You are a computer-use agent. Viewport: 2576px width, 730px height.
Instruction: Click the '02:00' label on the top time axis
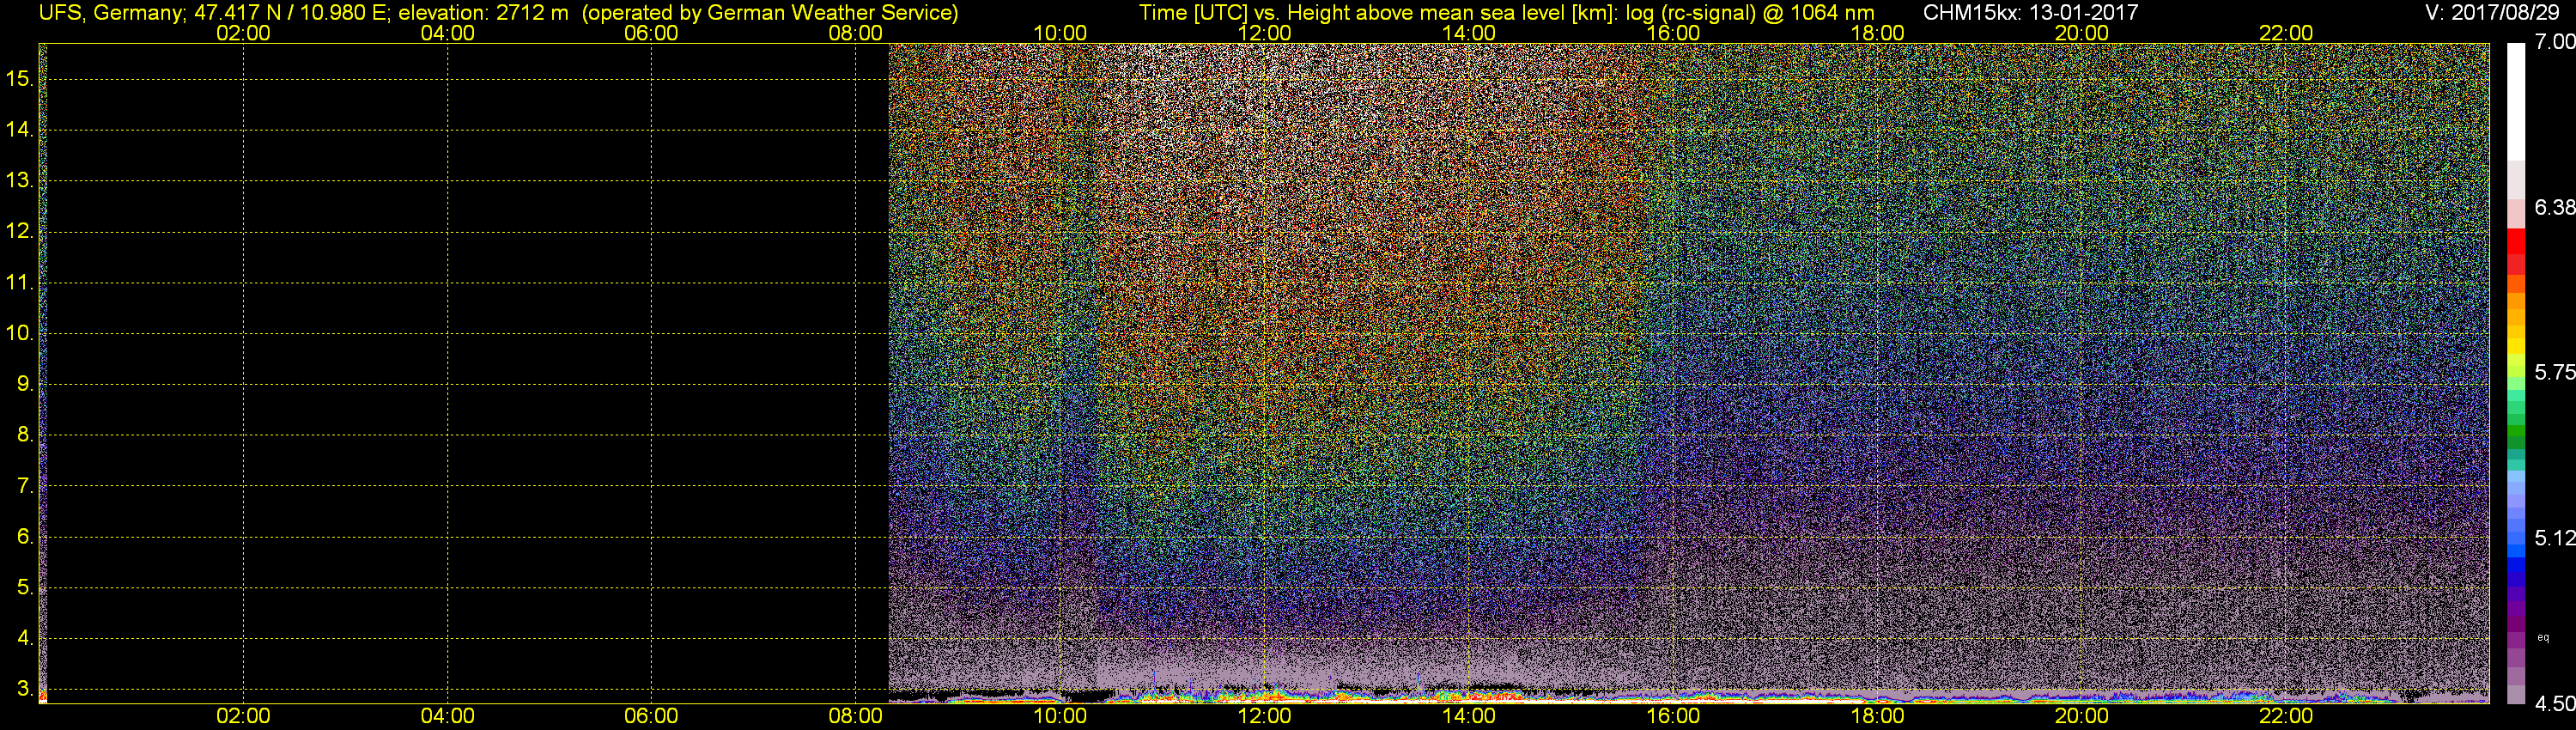(x=243, y=33)
